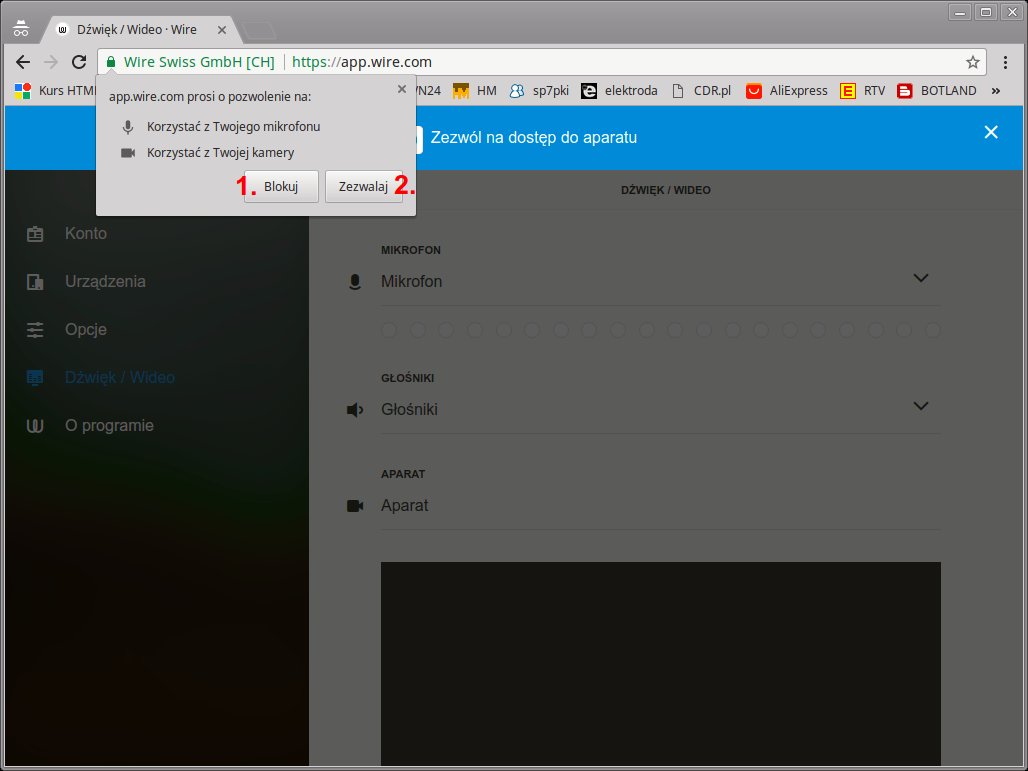This screenshot has width=1028, height=771.
Task: Click the address bar URL field
Action: [x=600, y=62]
